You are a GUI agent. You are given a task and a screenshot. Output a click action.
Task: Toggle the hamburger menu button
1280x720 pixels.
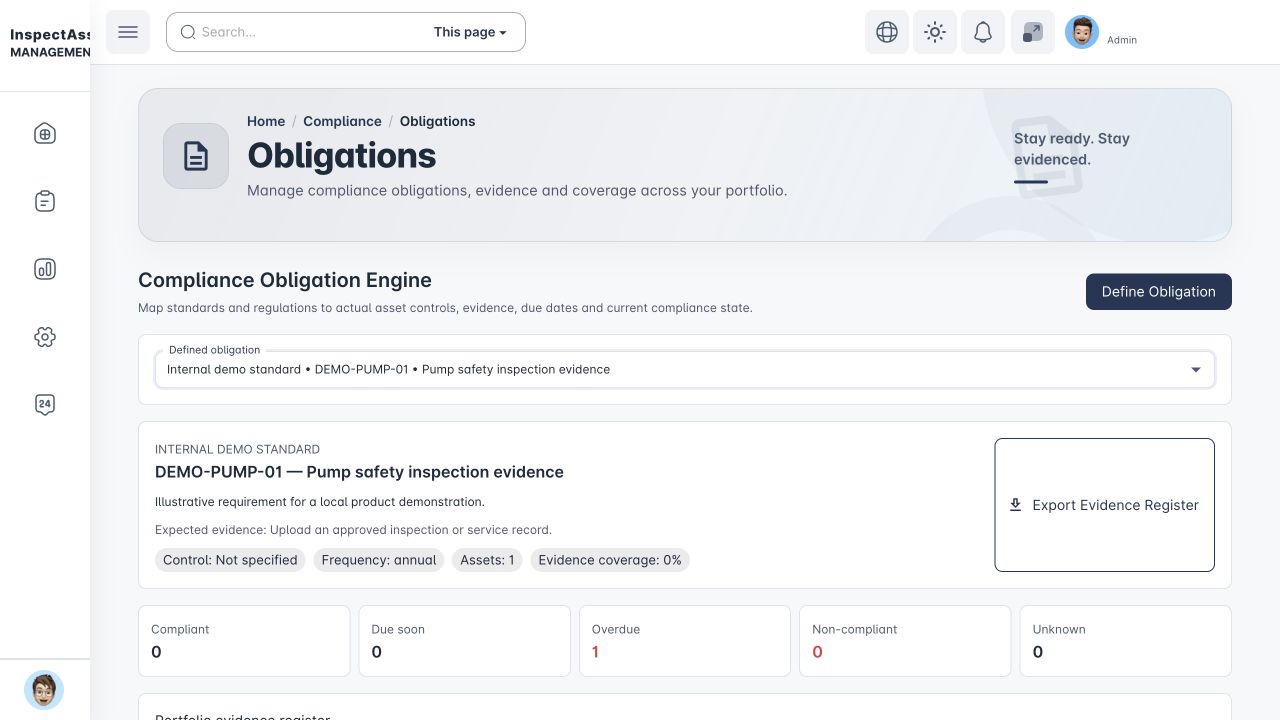(x=128, y=32)
